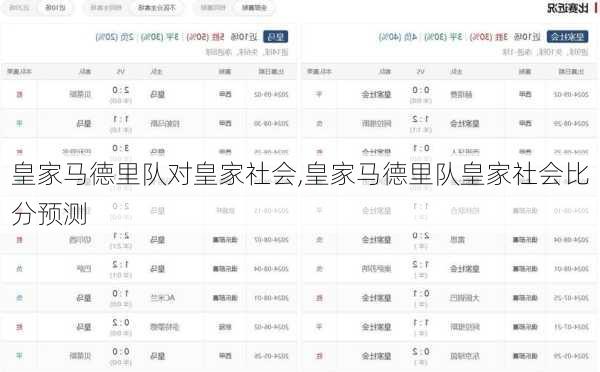Image resolution: width=600 pixels, height=372 pixels.
Task: Click the score in the 巴萨 row
Action: tap(121, 265)
